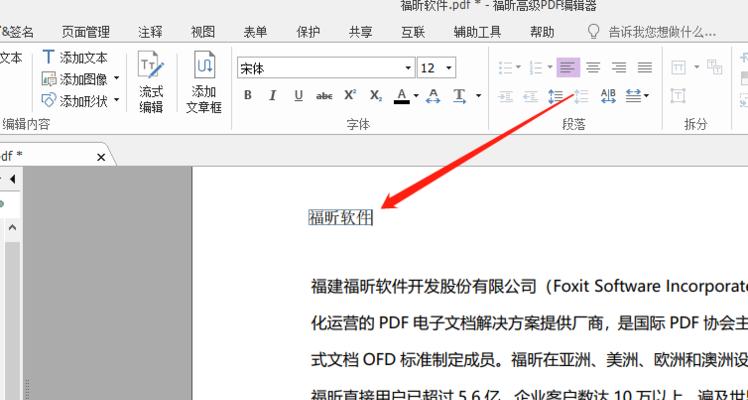Apply the current font color

pyautogui.click(x=402, y=96)
